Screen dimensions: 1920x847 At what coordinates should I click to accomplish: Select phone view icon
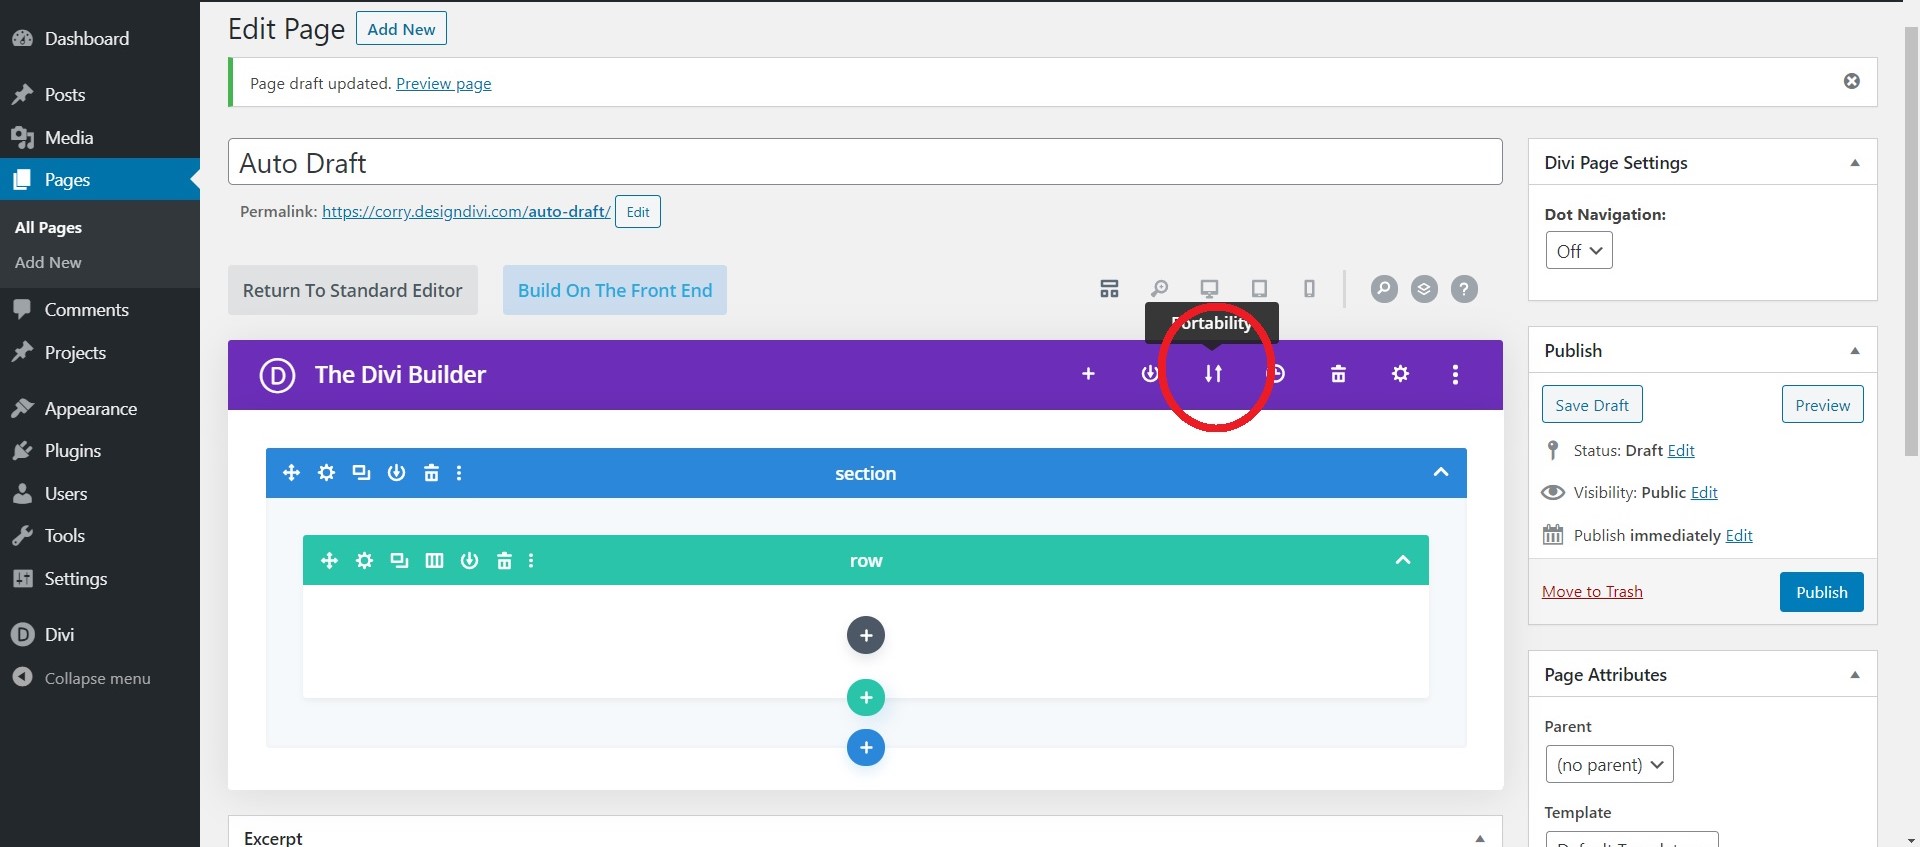(x=1309, y=289)
